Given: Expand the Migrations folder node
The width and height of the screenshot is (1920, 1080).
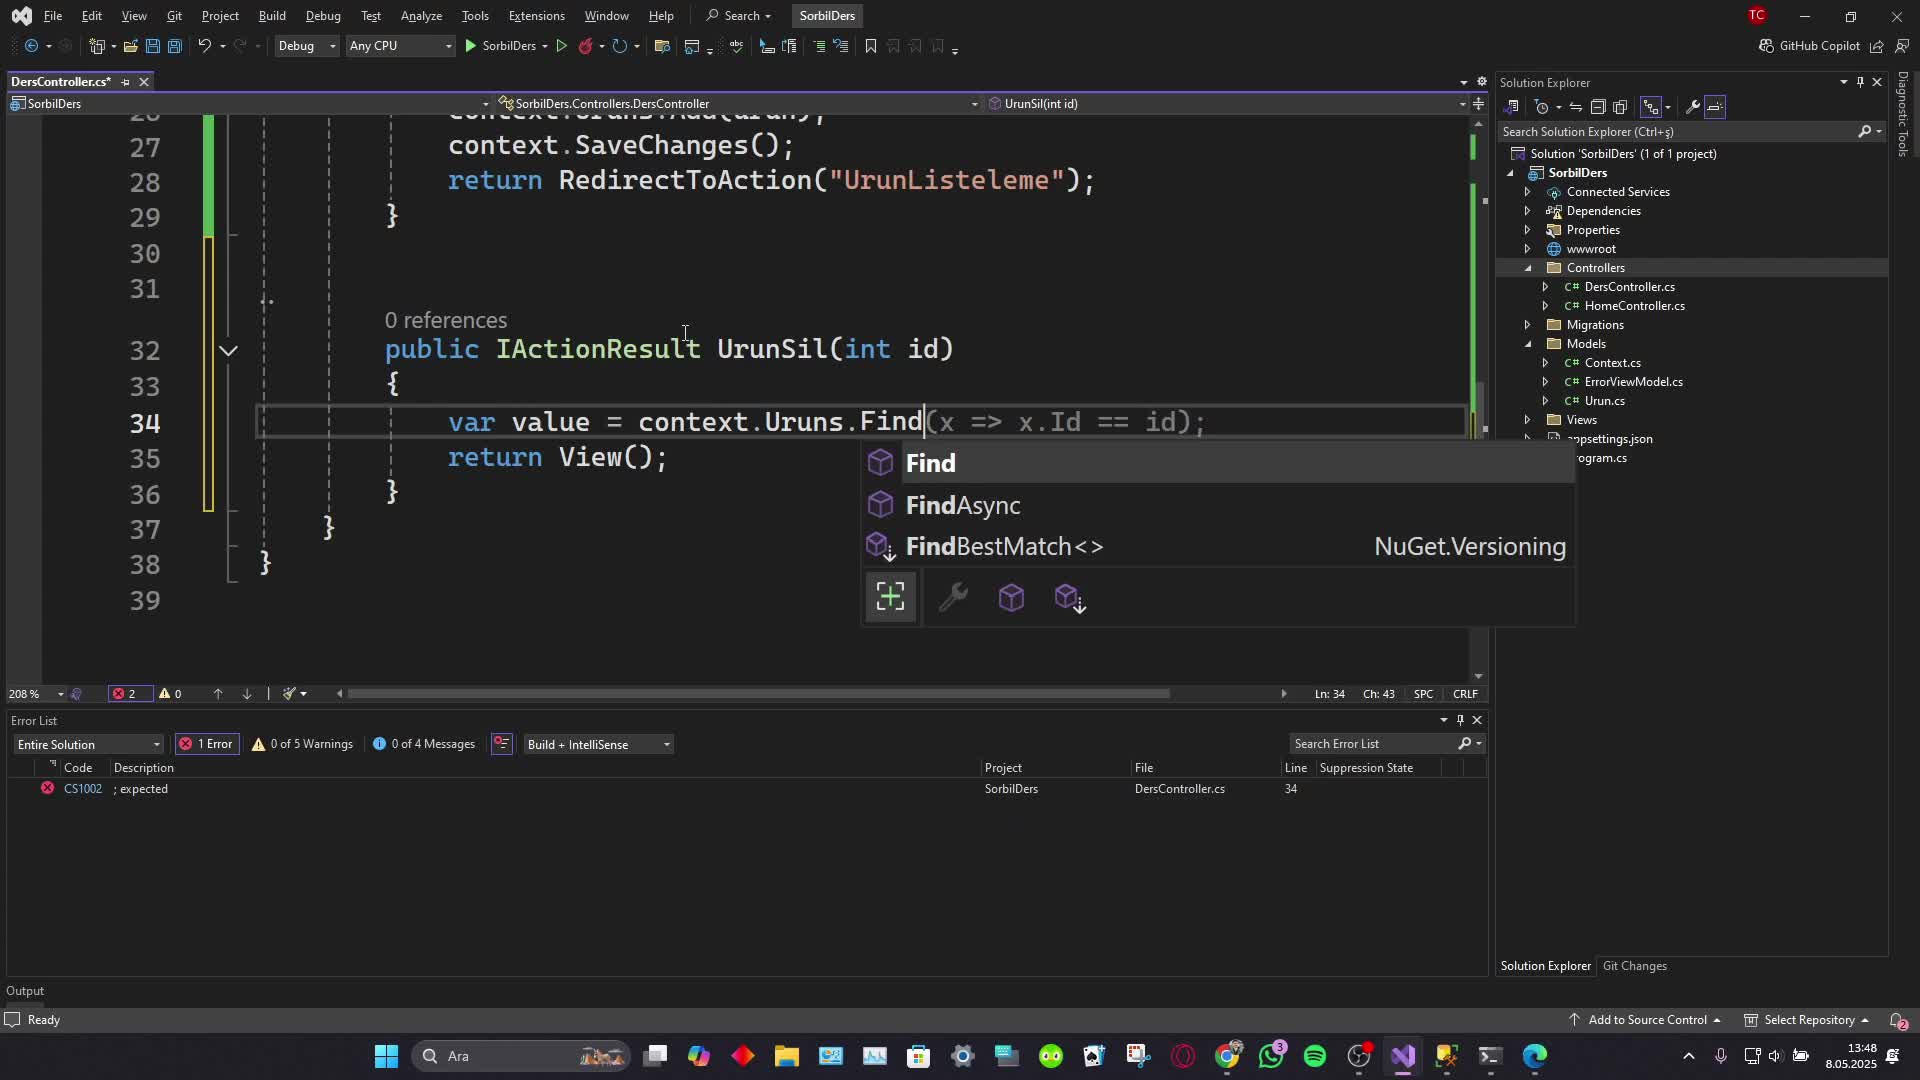Looking at the screenshot, I should pyautogui.click(x=1527, y=325).
